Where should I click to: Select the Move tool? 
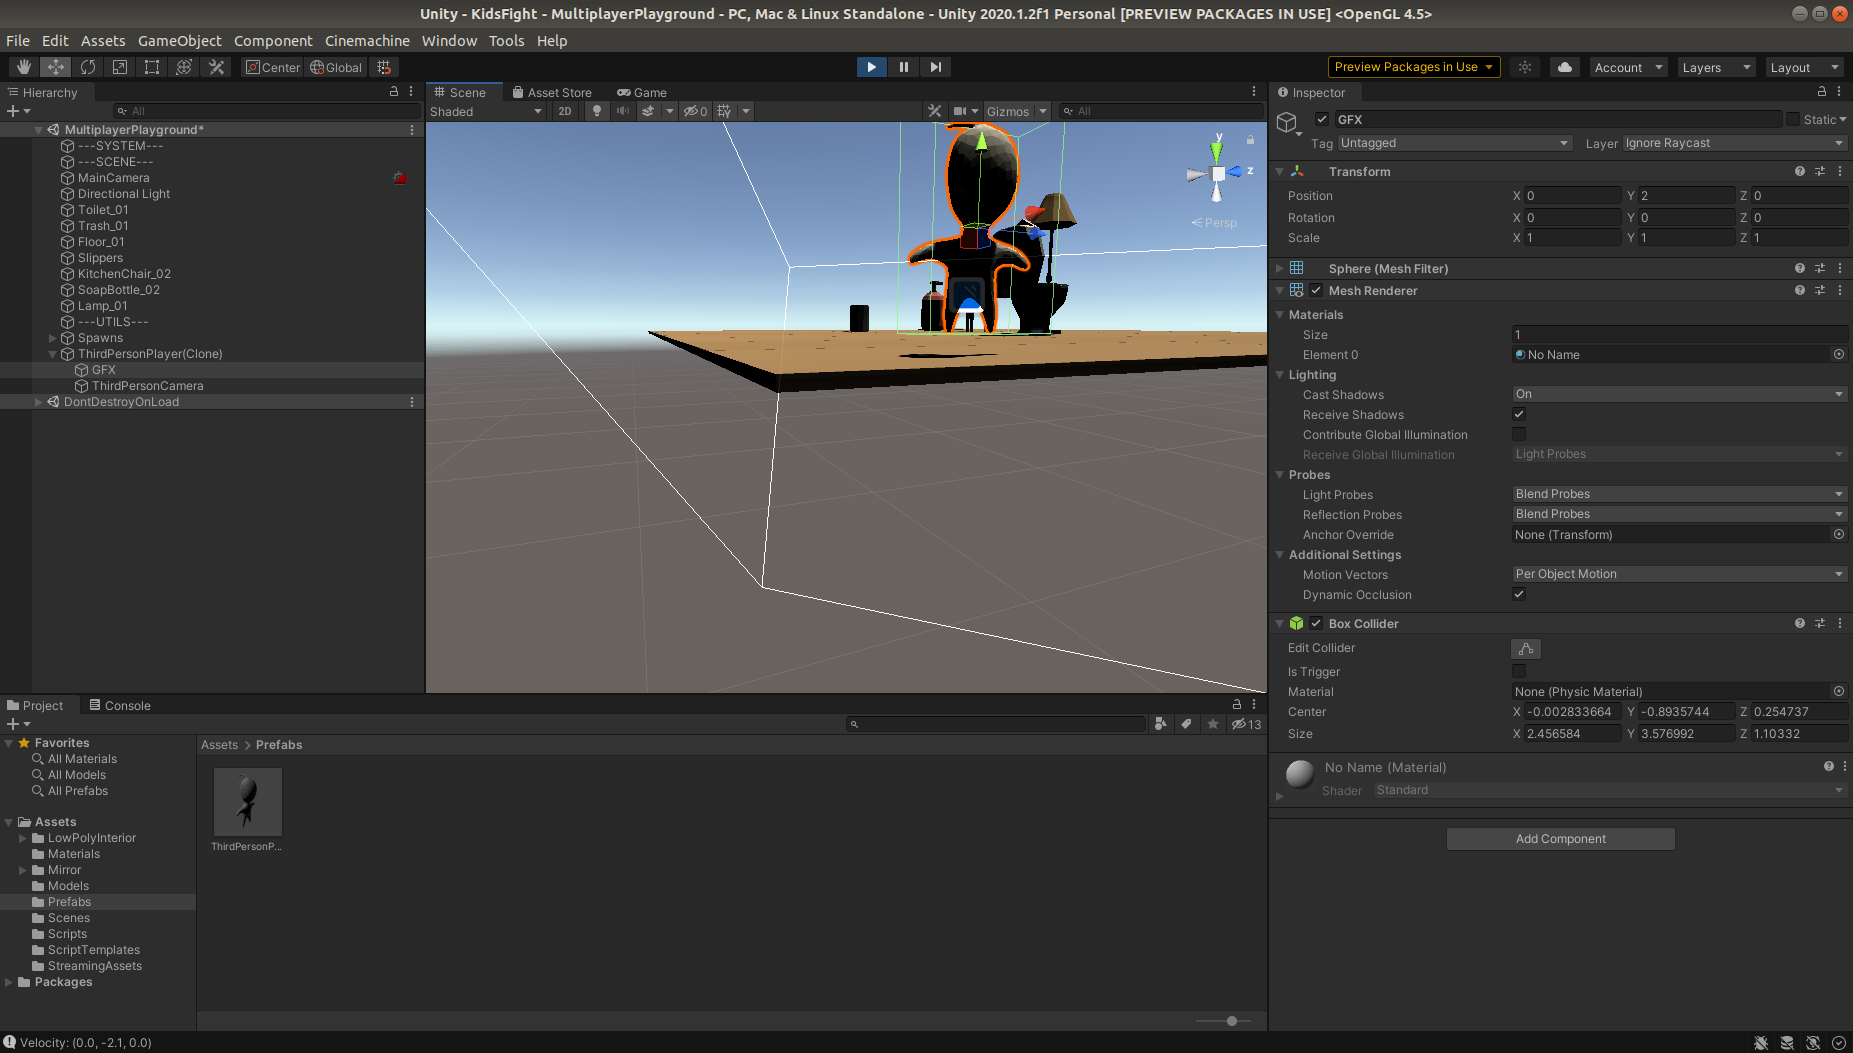pyautogui.click(x=56, y=67)
